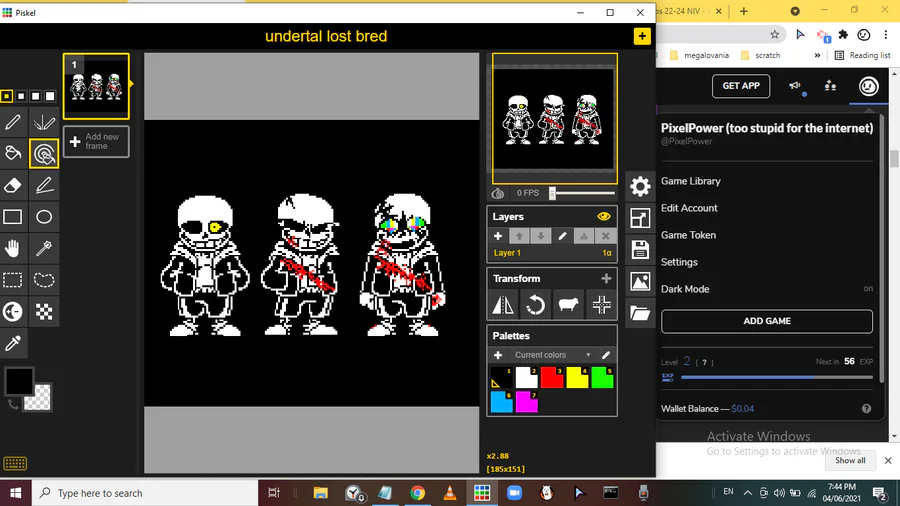Toggle Dark Mode setting
This screenshot has height=506, width=900.
(x=766, y=289)
